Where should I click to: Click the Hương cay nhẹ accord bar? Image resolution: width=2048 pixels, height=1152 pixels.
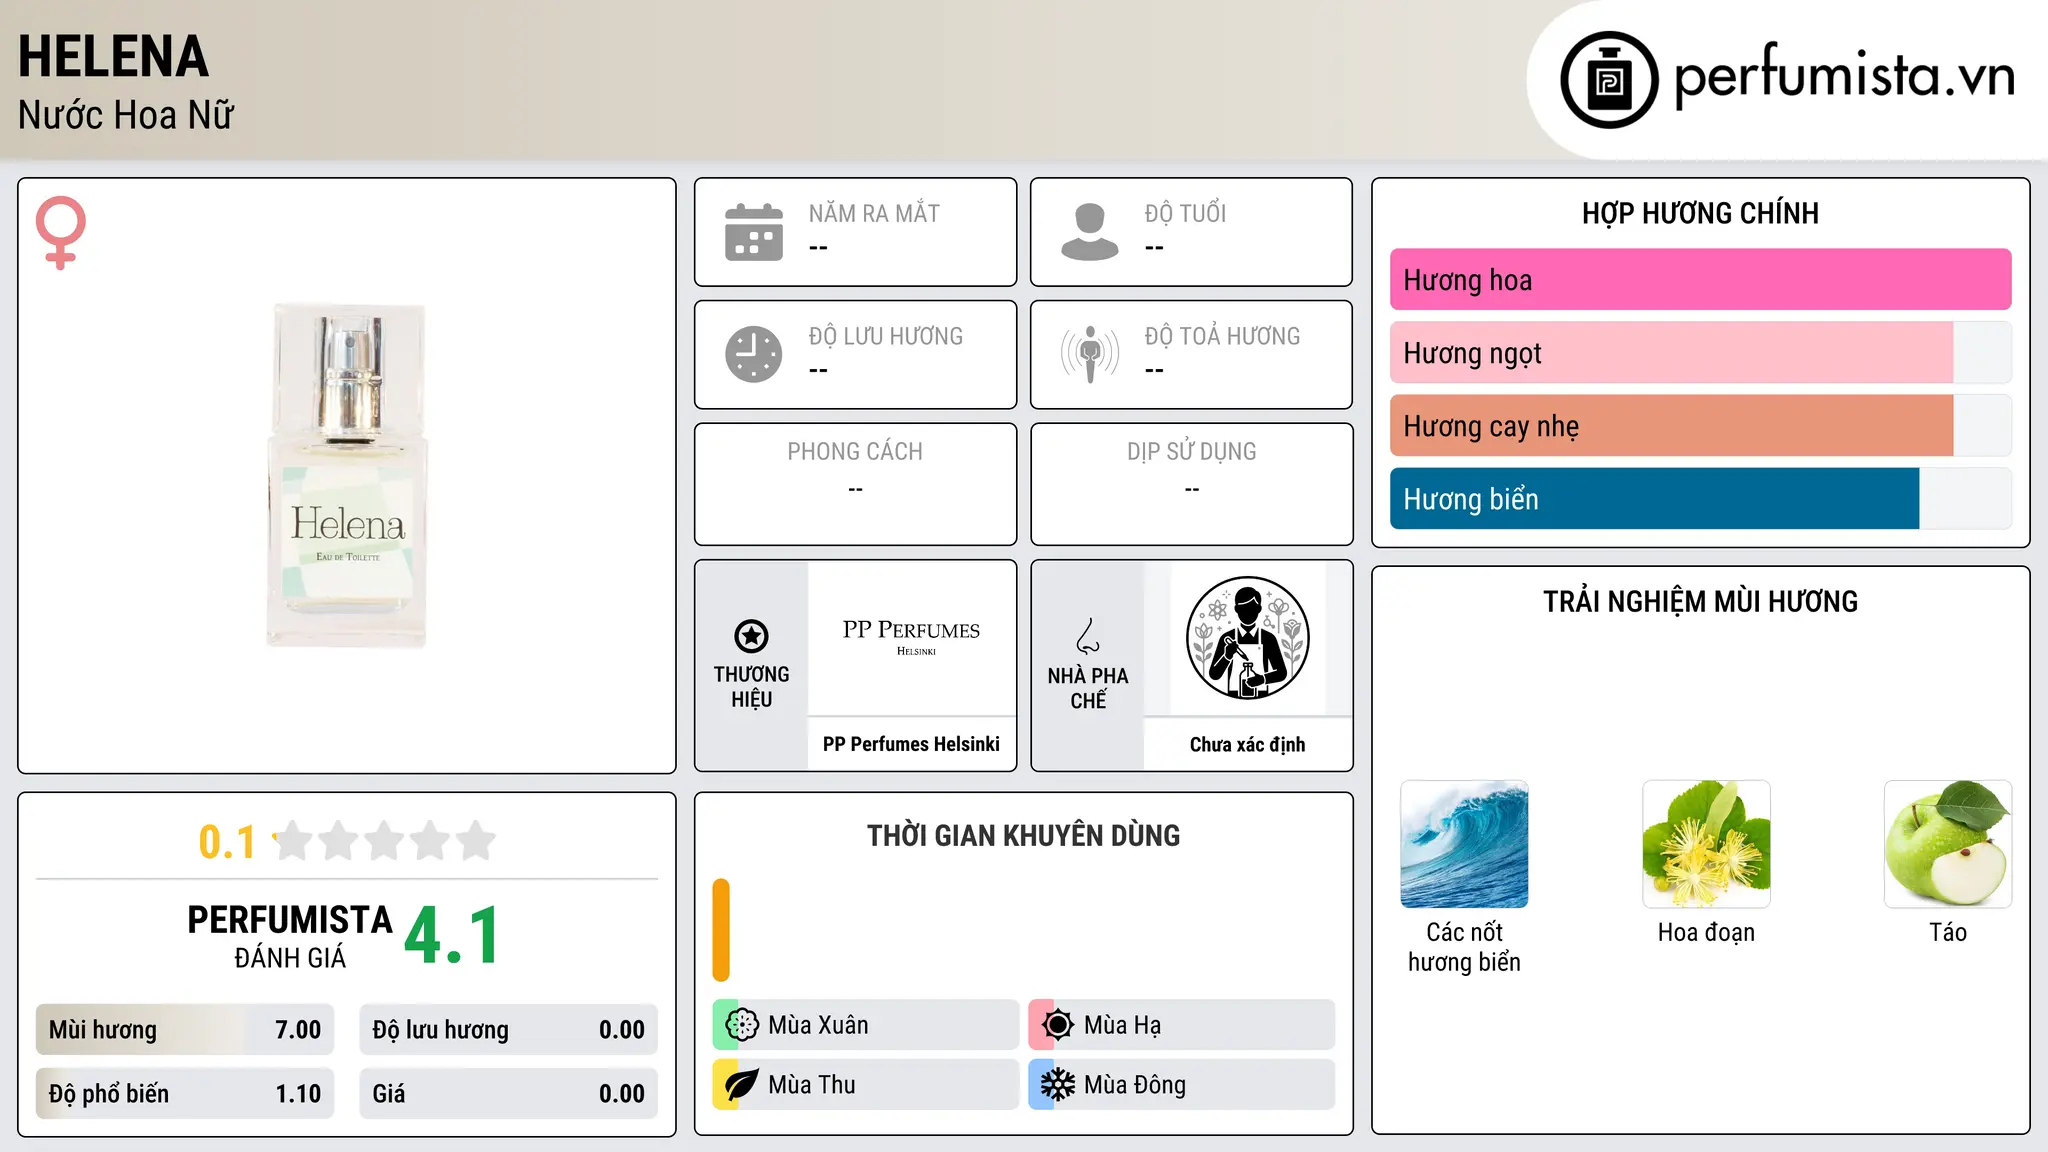pos(1700,426)
